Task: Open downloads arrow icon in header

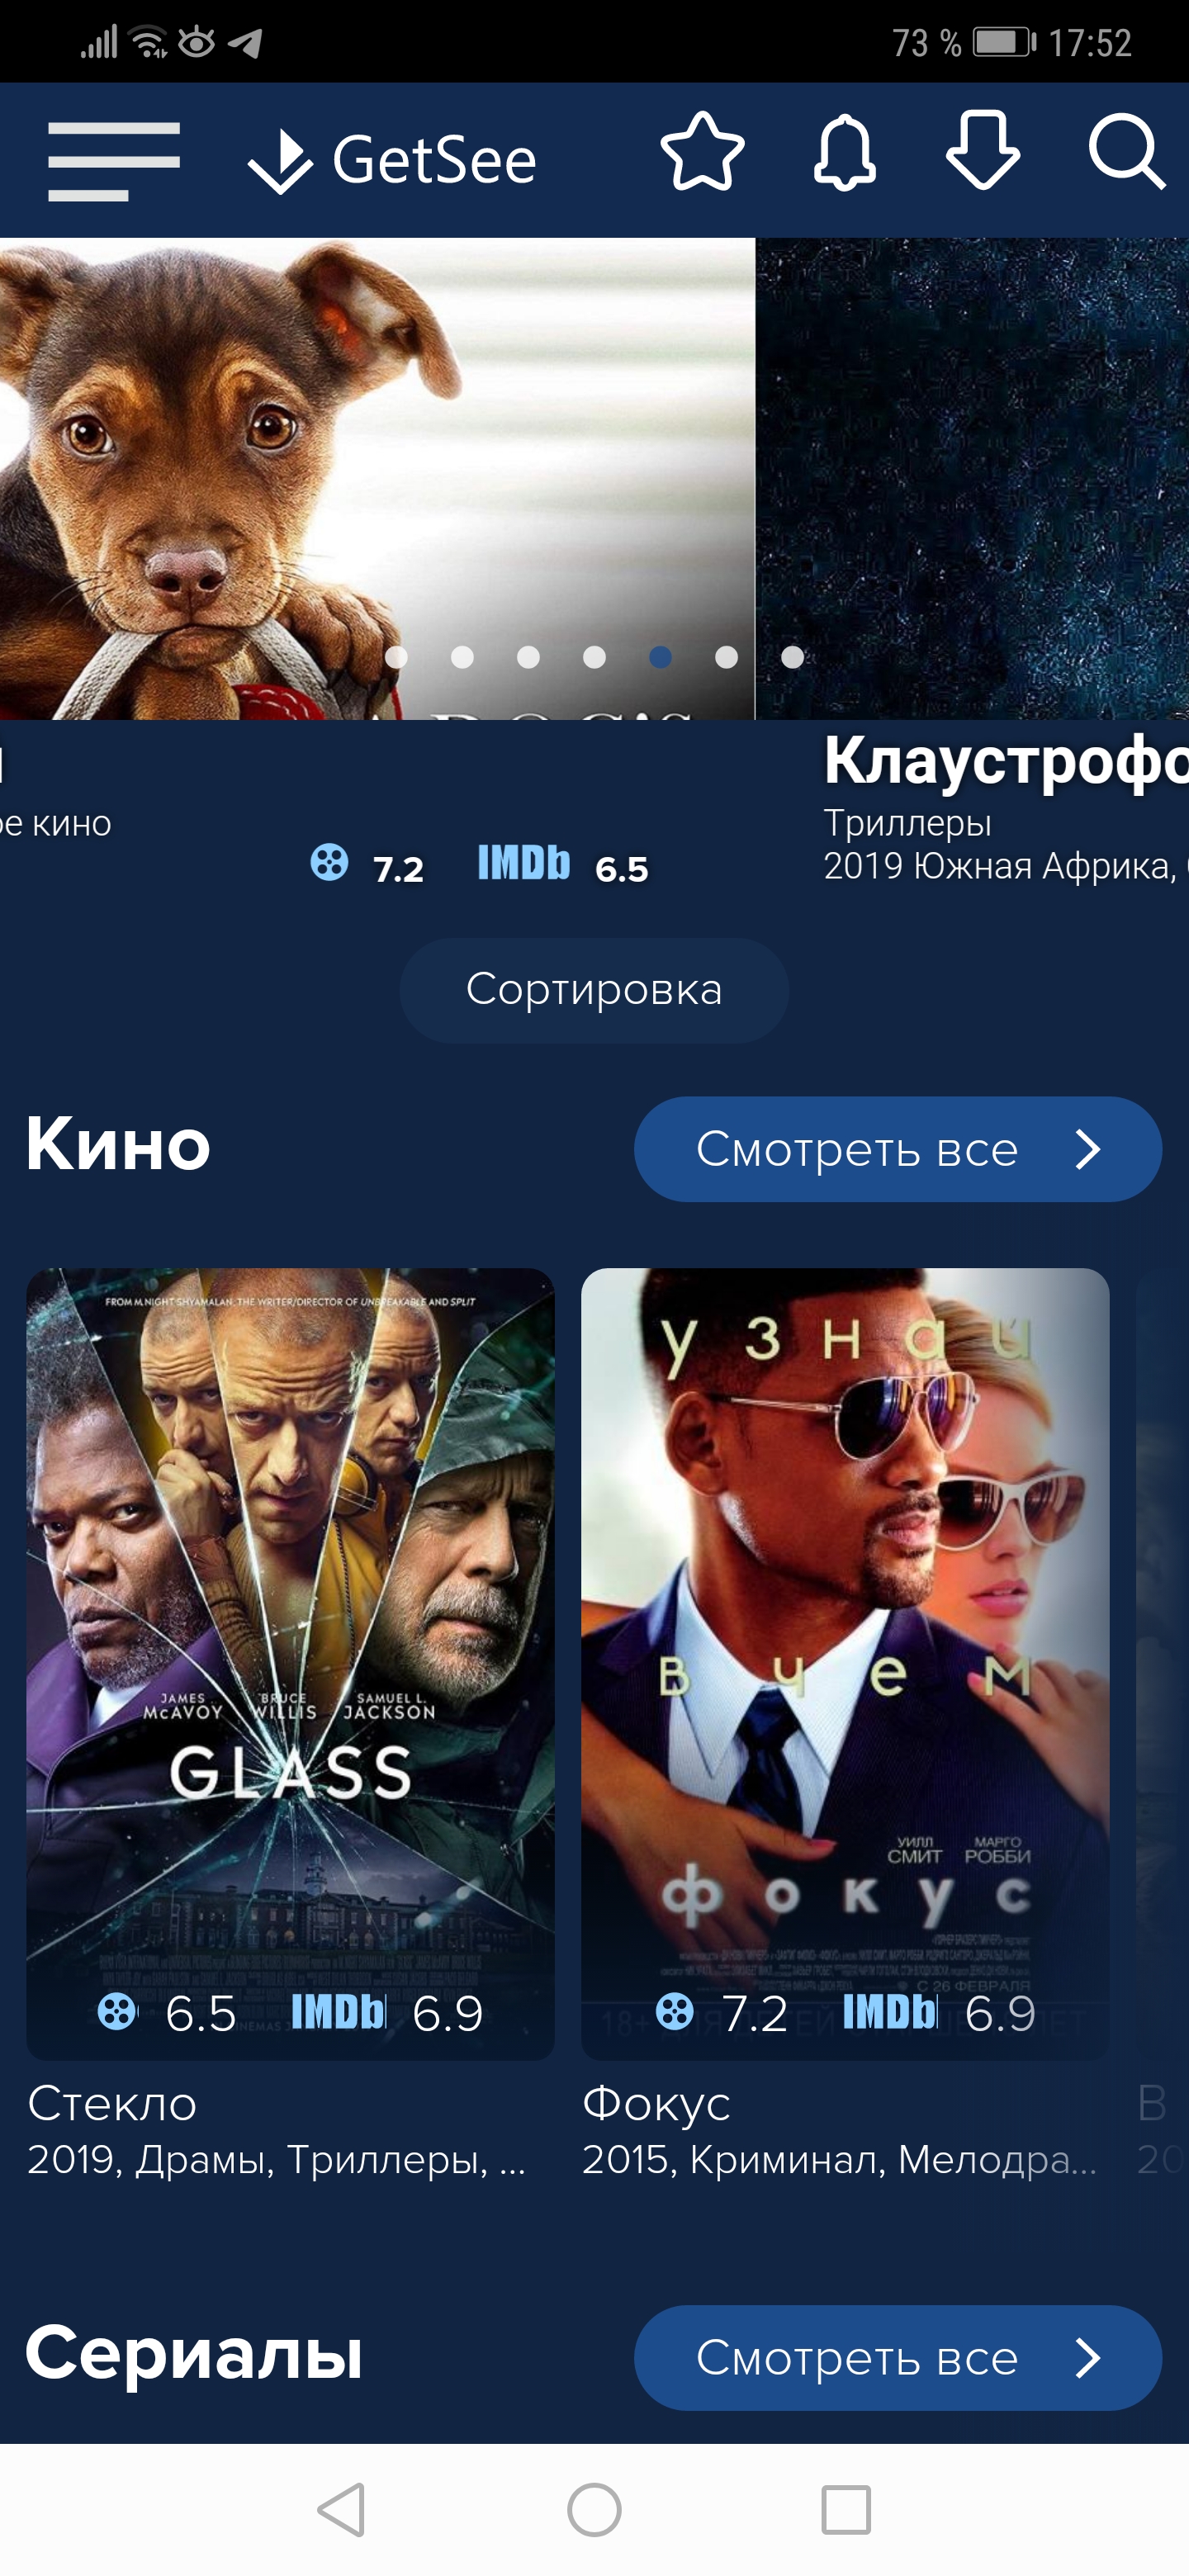Action: 983,151
